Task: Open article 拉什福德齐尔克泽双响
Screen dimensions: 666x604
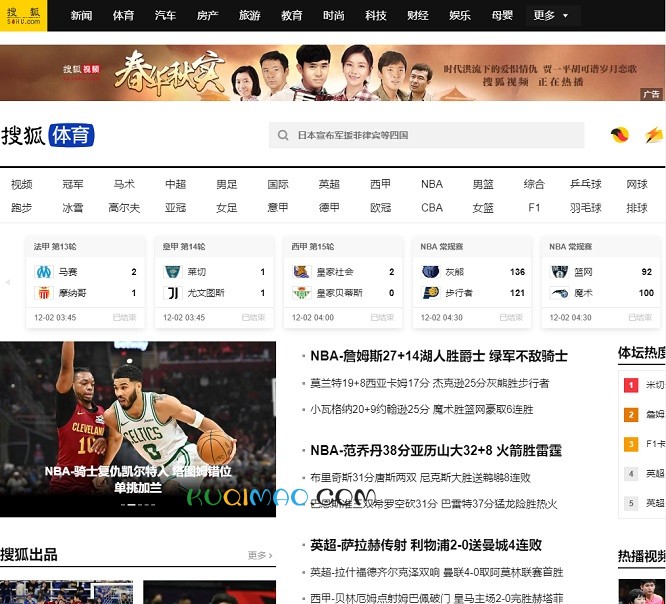Action: (x=437, y=573)
